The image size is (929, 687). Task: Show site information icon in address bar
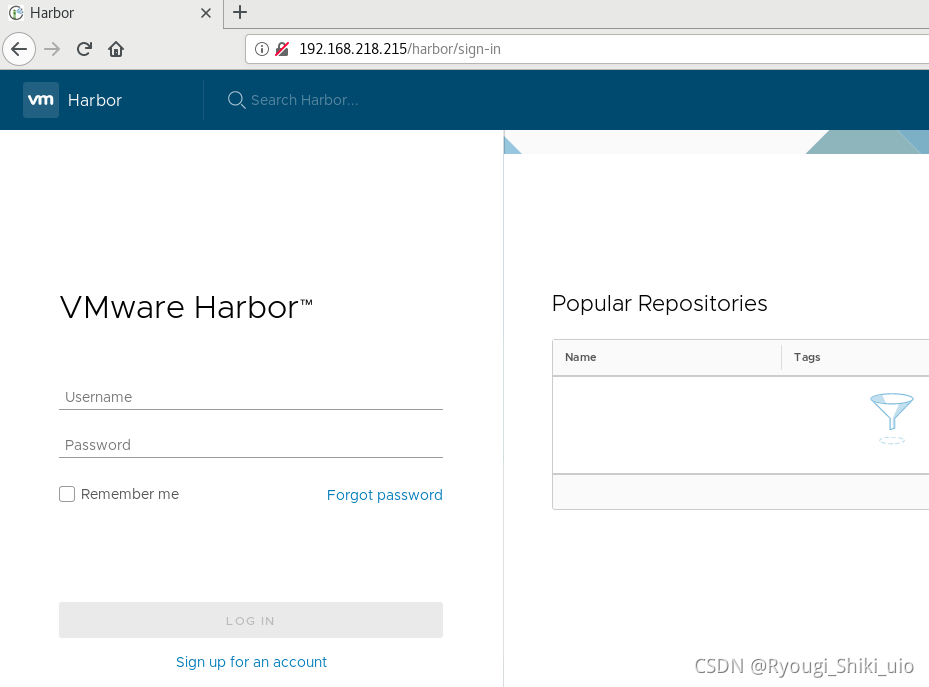pos(261,49)
